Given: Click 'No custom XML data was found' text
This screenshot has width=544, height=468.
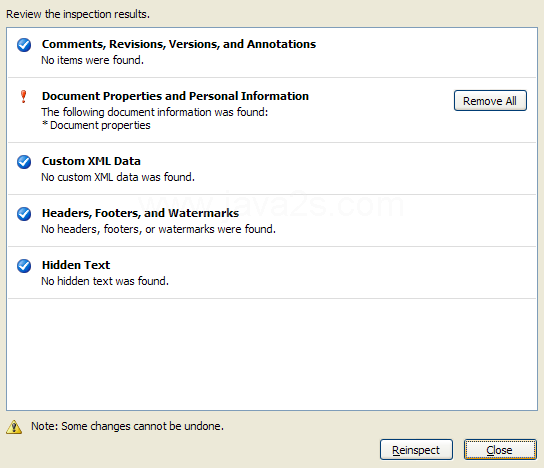Looking at the screenshot, I should click(x=118, y=177).
